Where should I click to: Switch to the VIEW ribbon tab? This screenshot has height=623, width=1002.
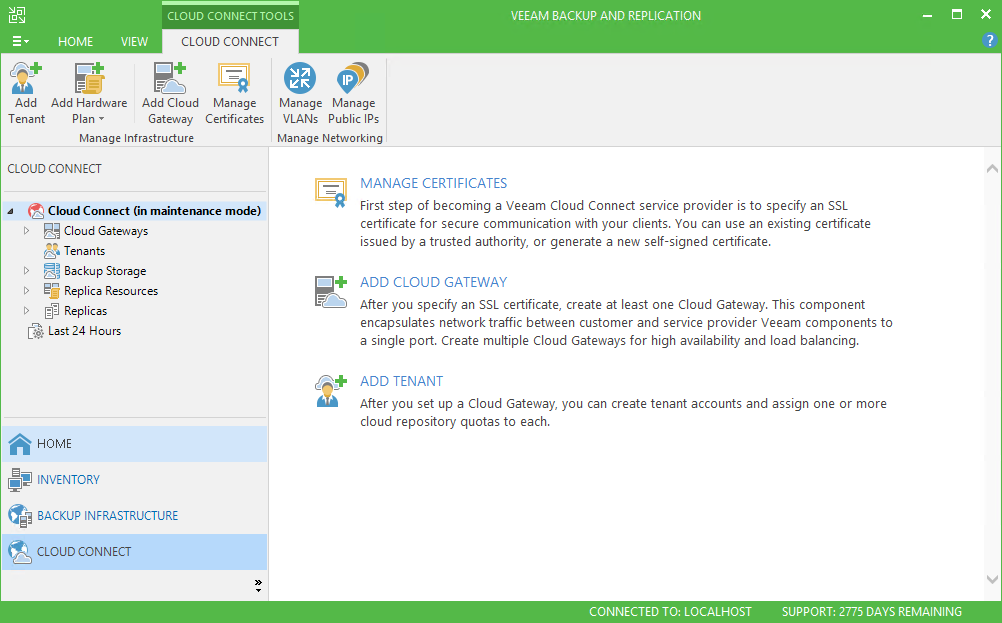[134, 42]
